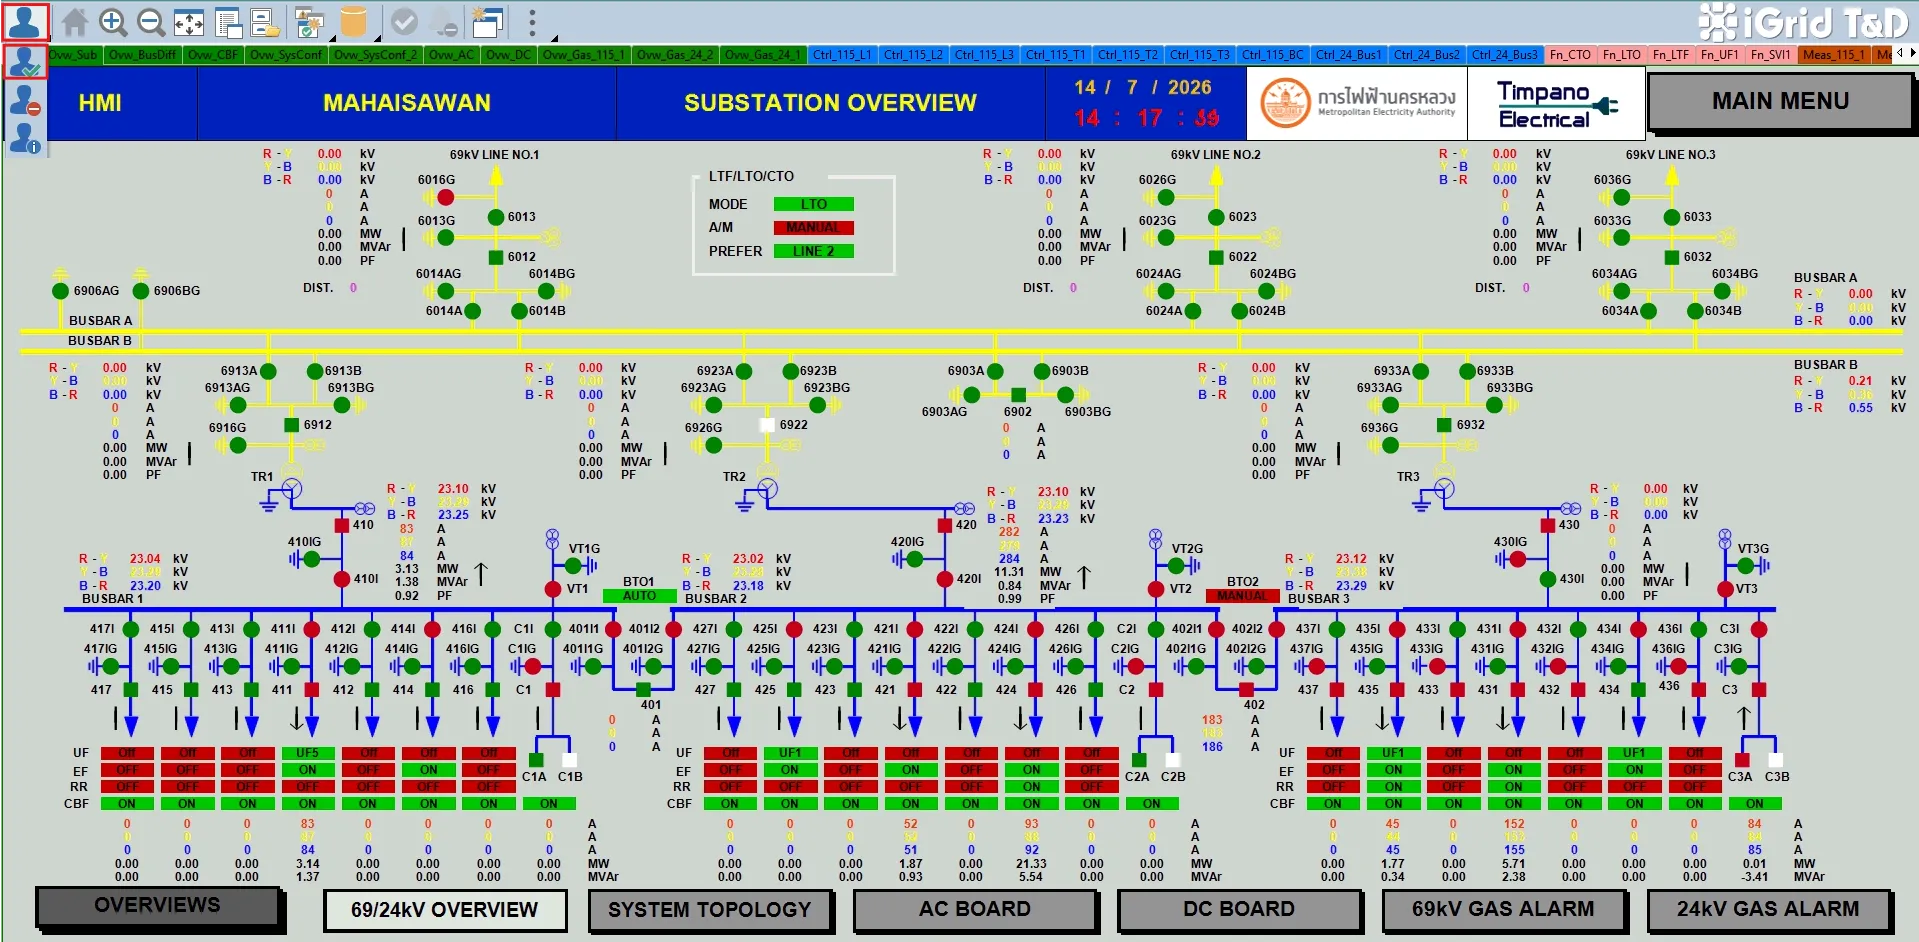Click the VT1 voltage transformer symbol
This screenshot has height=942, width=1919.
click(552, 589)
